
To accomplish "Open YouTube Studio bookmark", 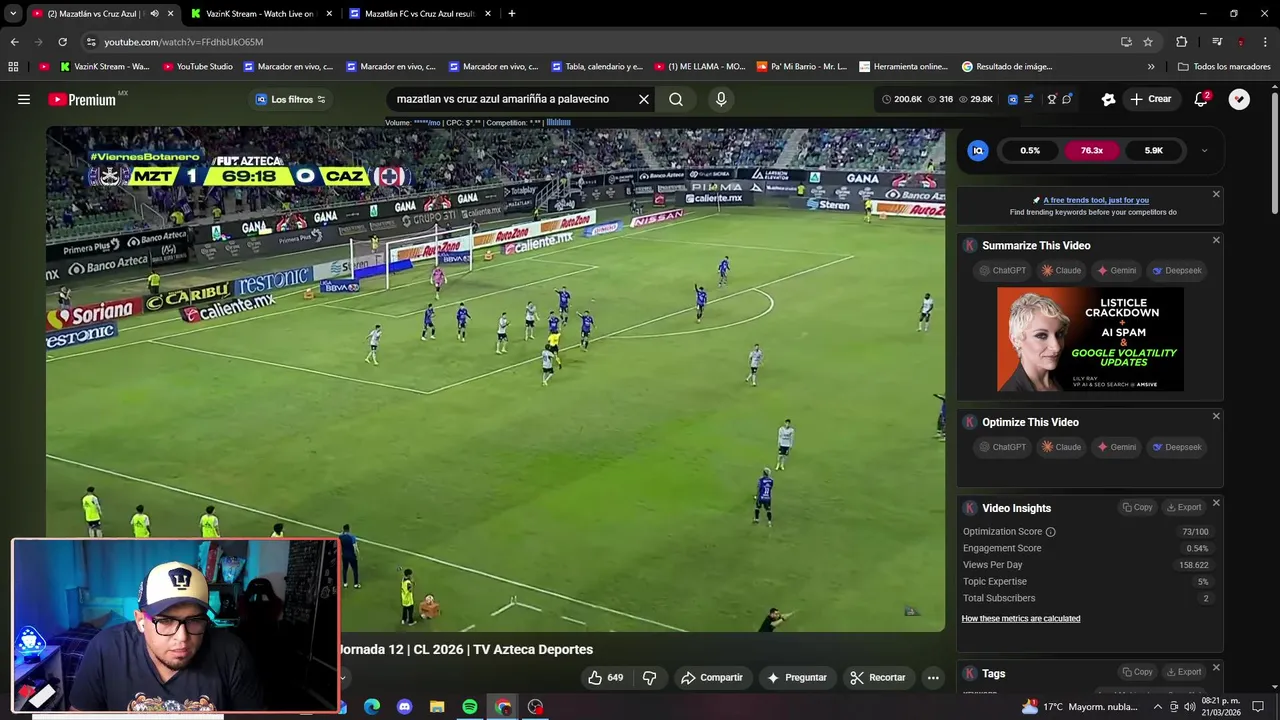I will pyautogui.click(x=197, y=67).
